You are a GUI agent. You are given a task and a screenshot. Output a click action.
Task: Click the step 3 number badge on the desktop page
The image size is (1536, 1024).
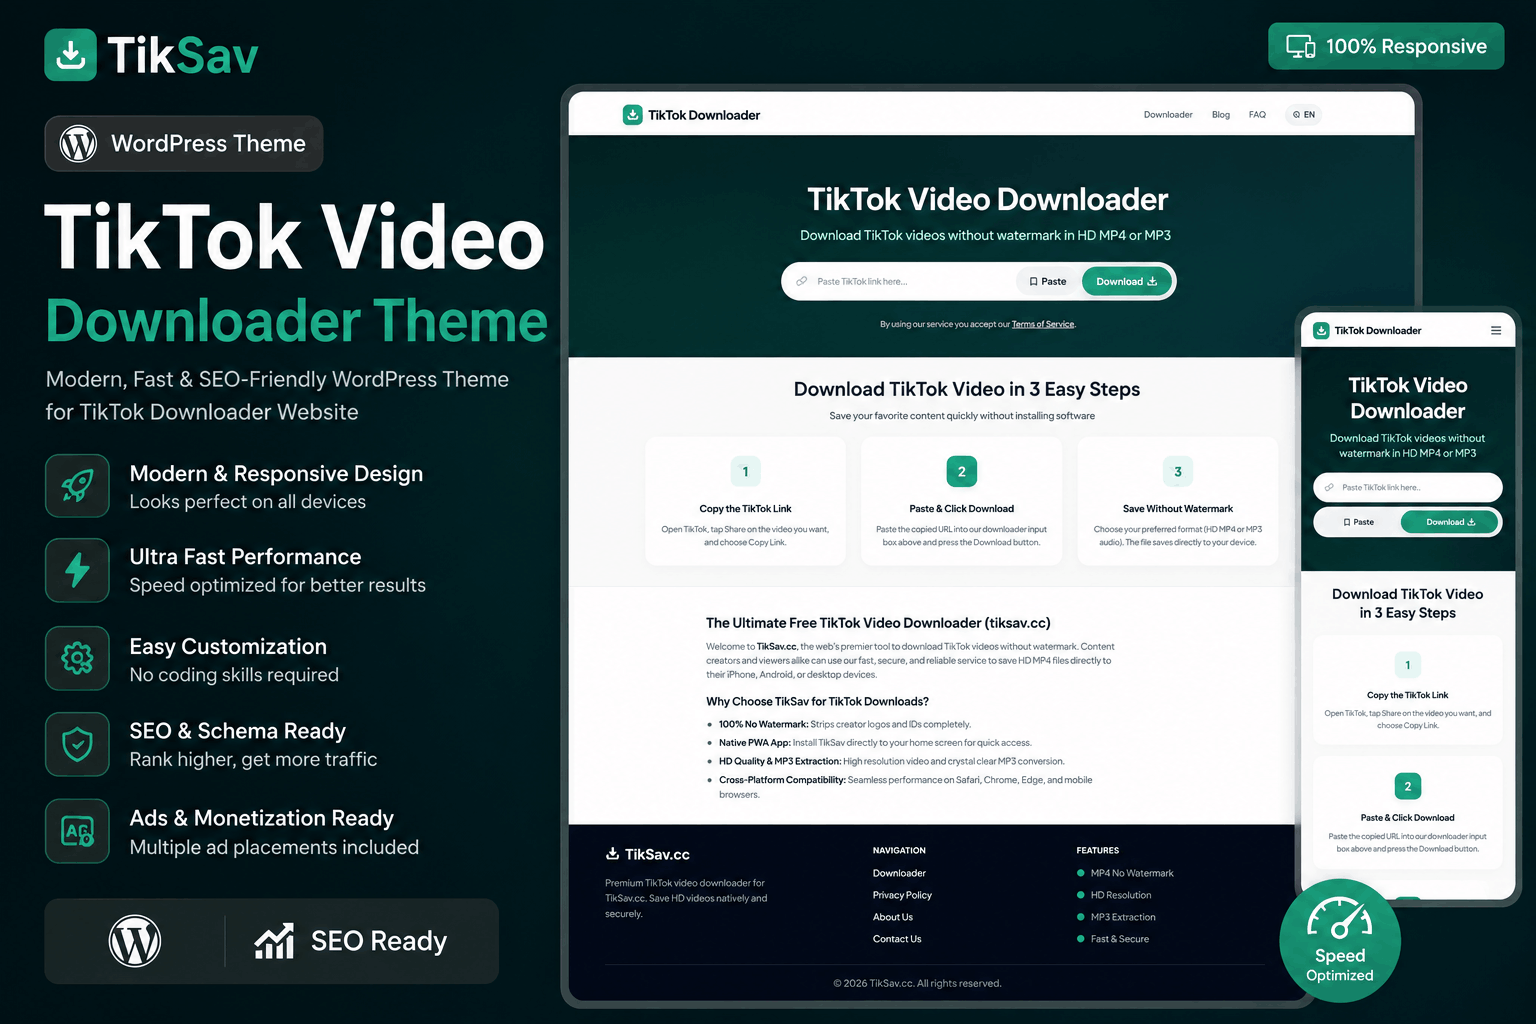point(1178,472)
